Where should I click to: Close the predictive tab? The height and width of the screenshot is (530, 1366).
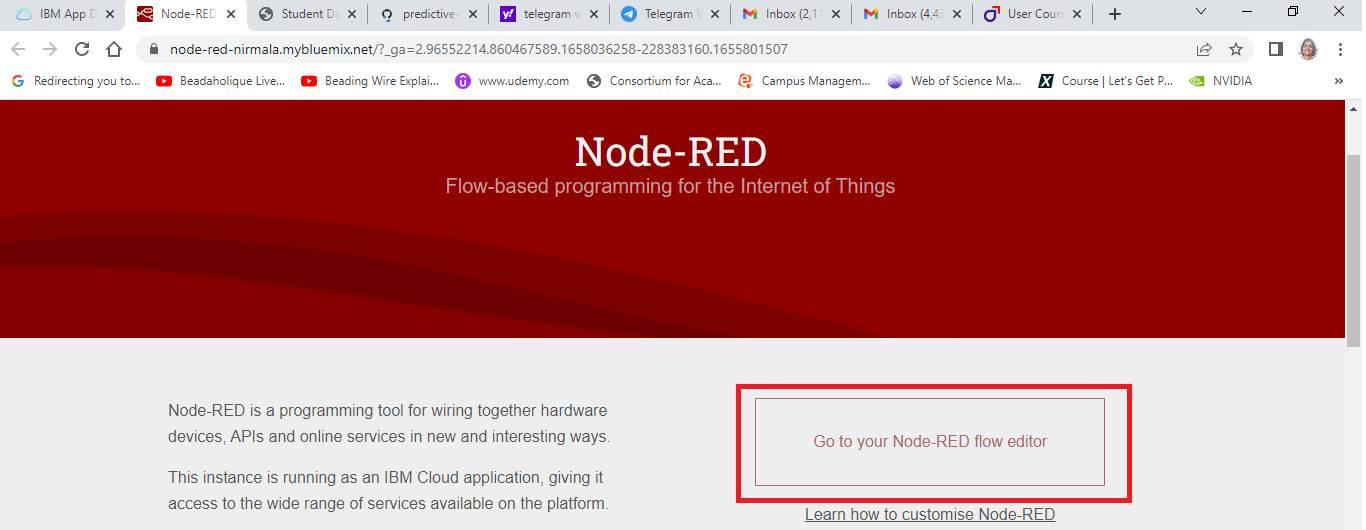(x=473, y=14)
